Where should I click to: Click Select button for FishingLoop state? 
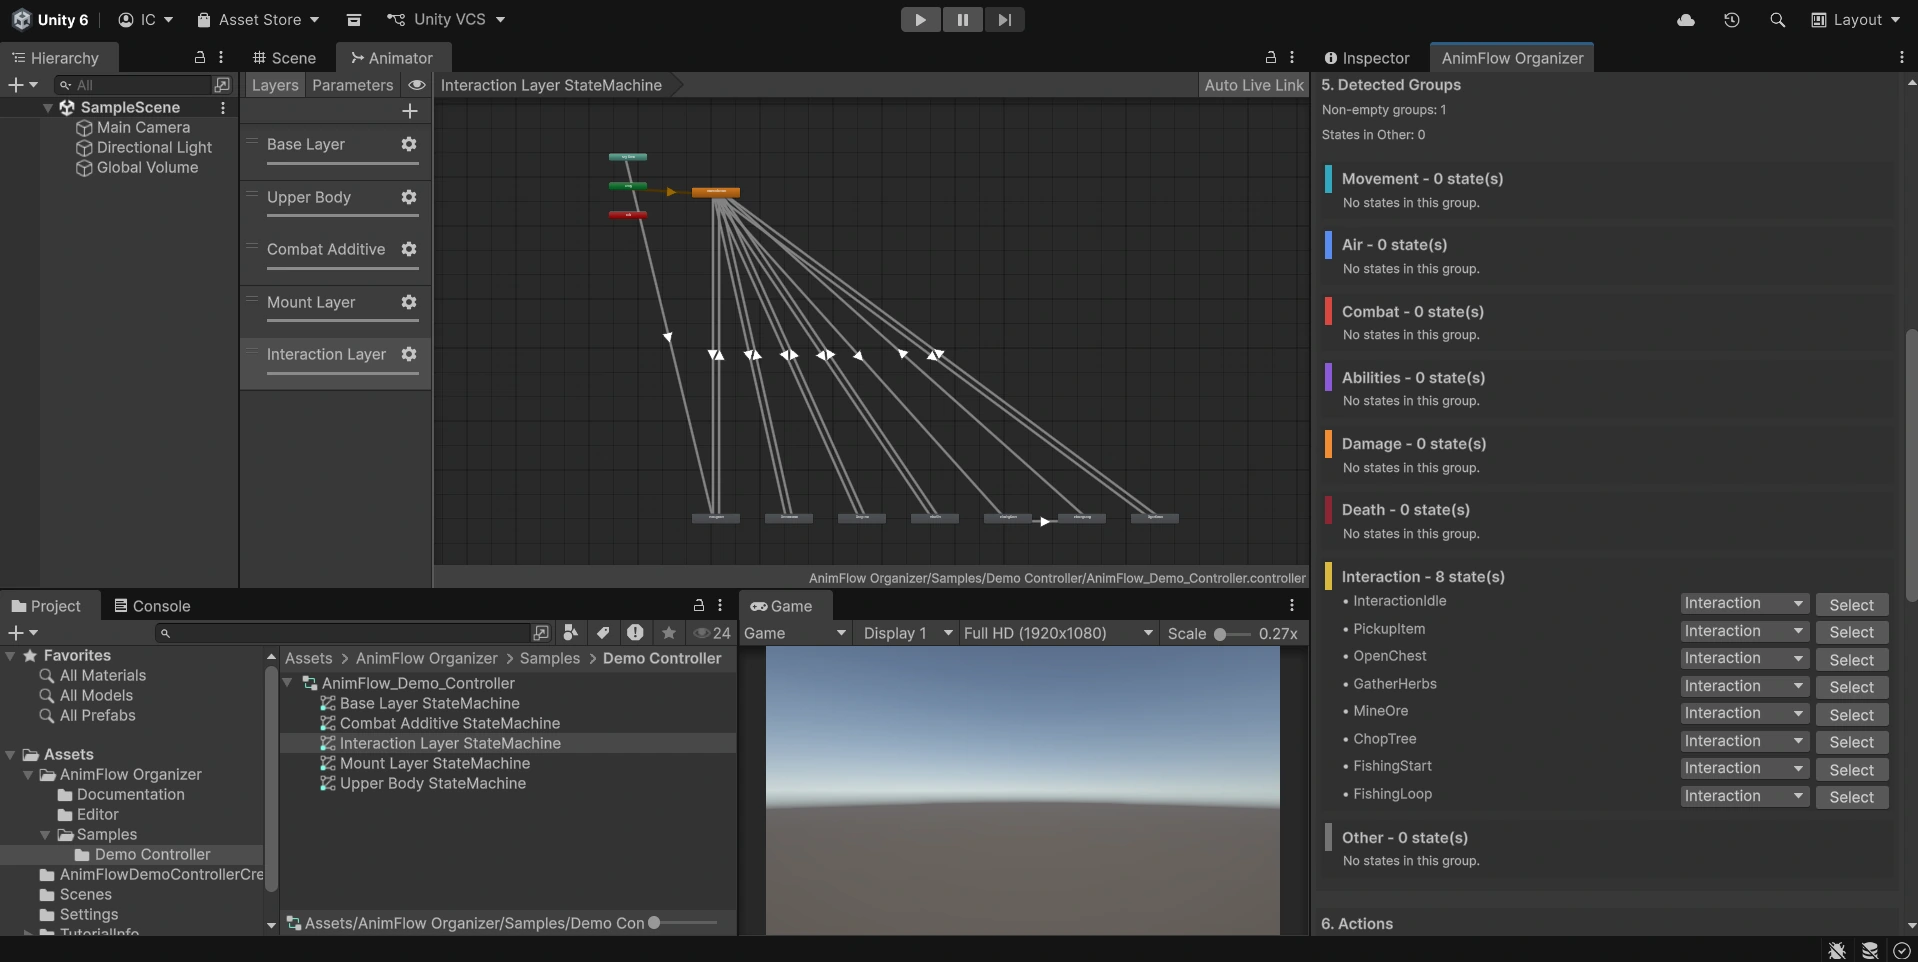pyautogui.click(x=1852, y=797)
